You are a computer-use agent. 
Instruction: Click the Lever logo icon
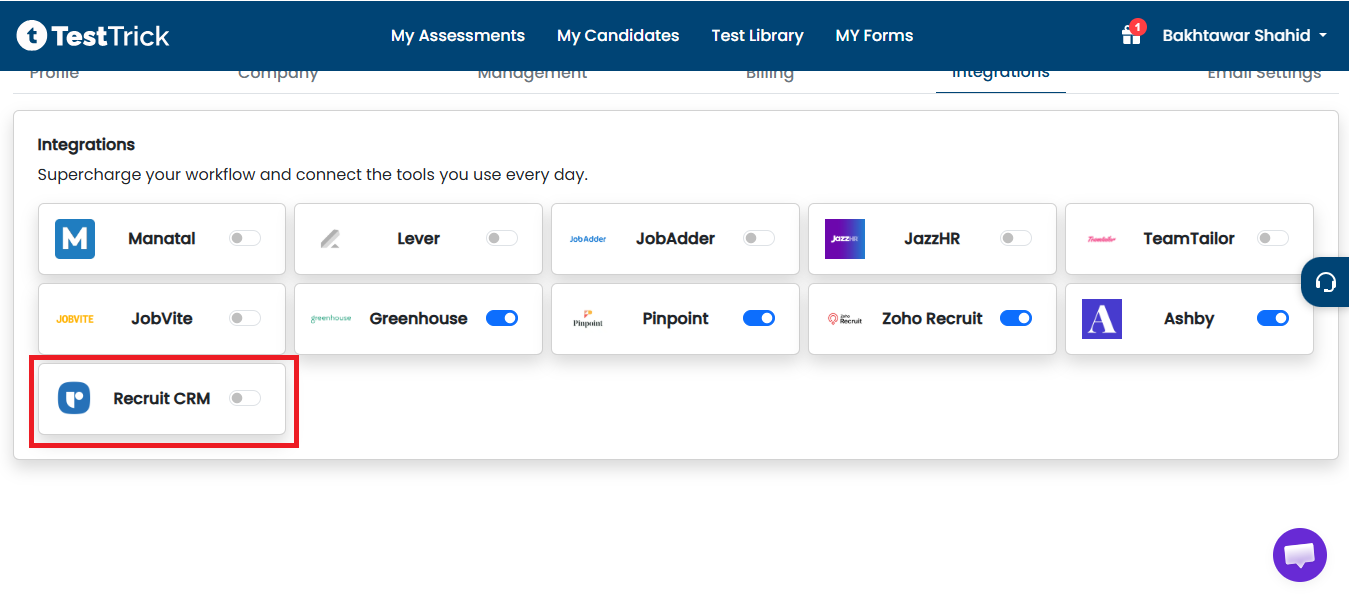click(331, 239)
